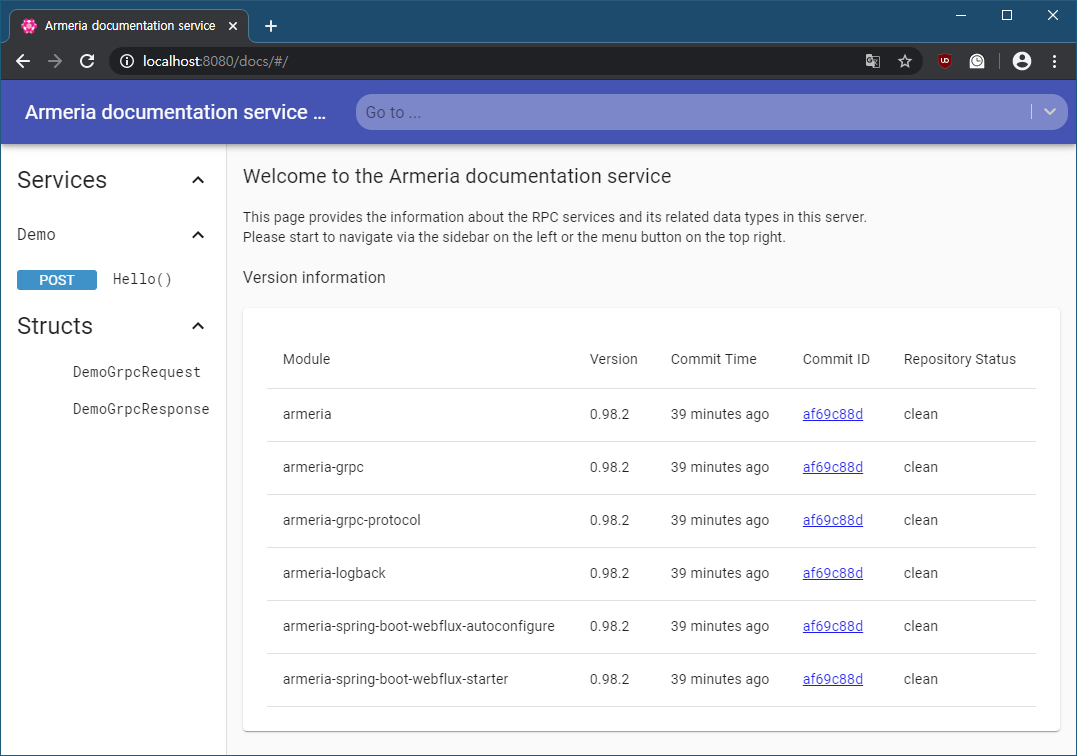Click the Welcome to the Armeria heading
Image resolution: width=1077 pixels, height=756 pixels.
point(457,176)
